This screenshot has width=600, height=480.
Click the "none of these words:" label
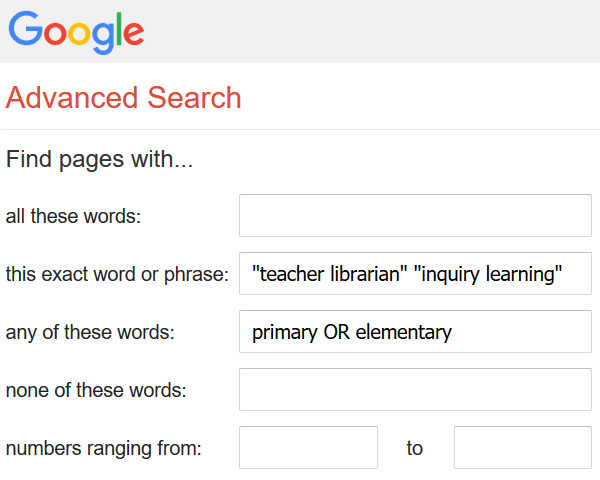[95, 390]
